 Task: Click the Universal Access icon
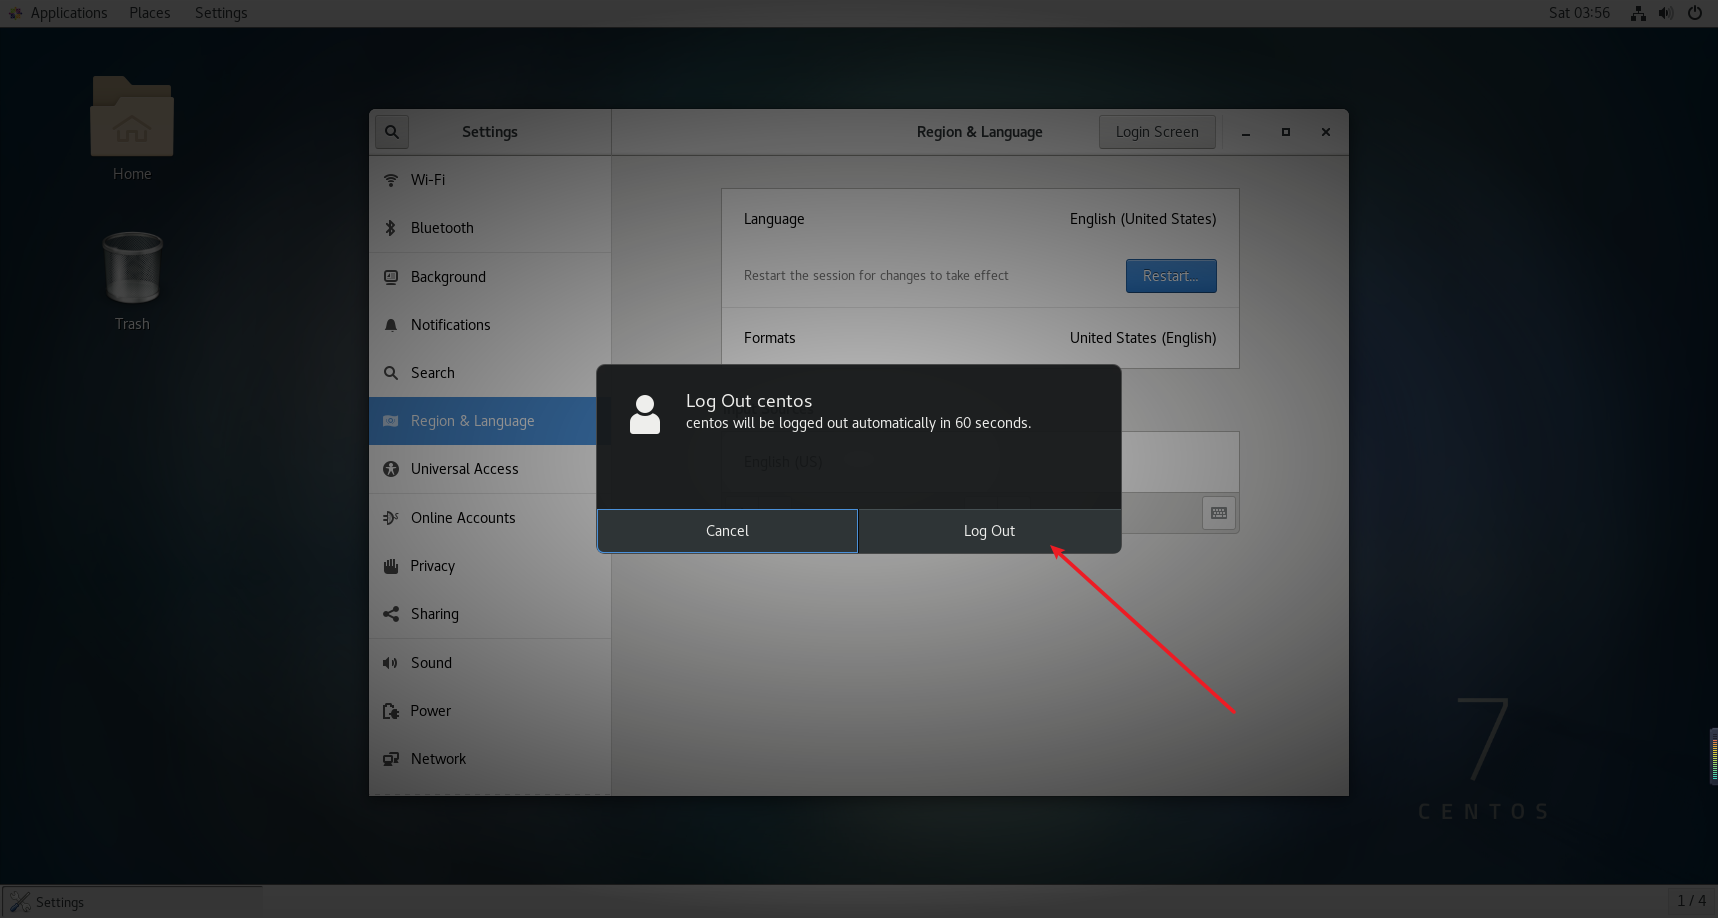coord(391,469)
